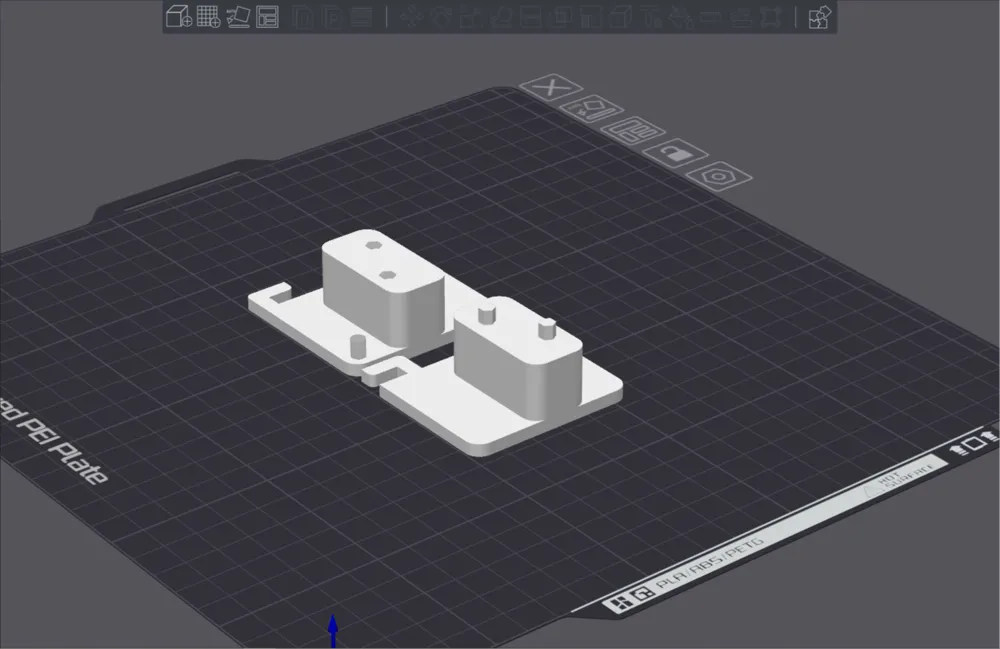
Task: Click the PLA/ABS/PETG plate label
Action: [710, 562]
